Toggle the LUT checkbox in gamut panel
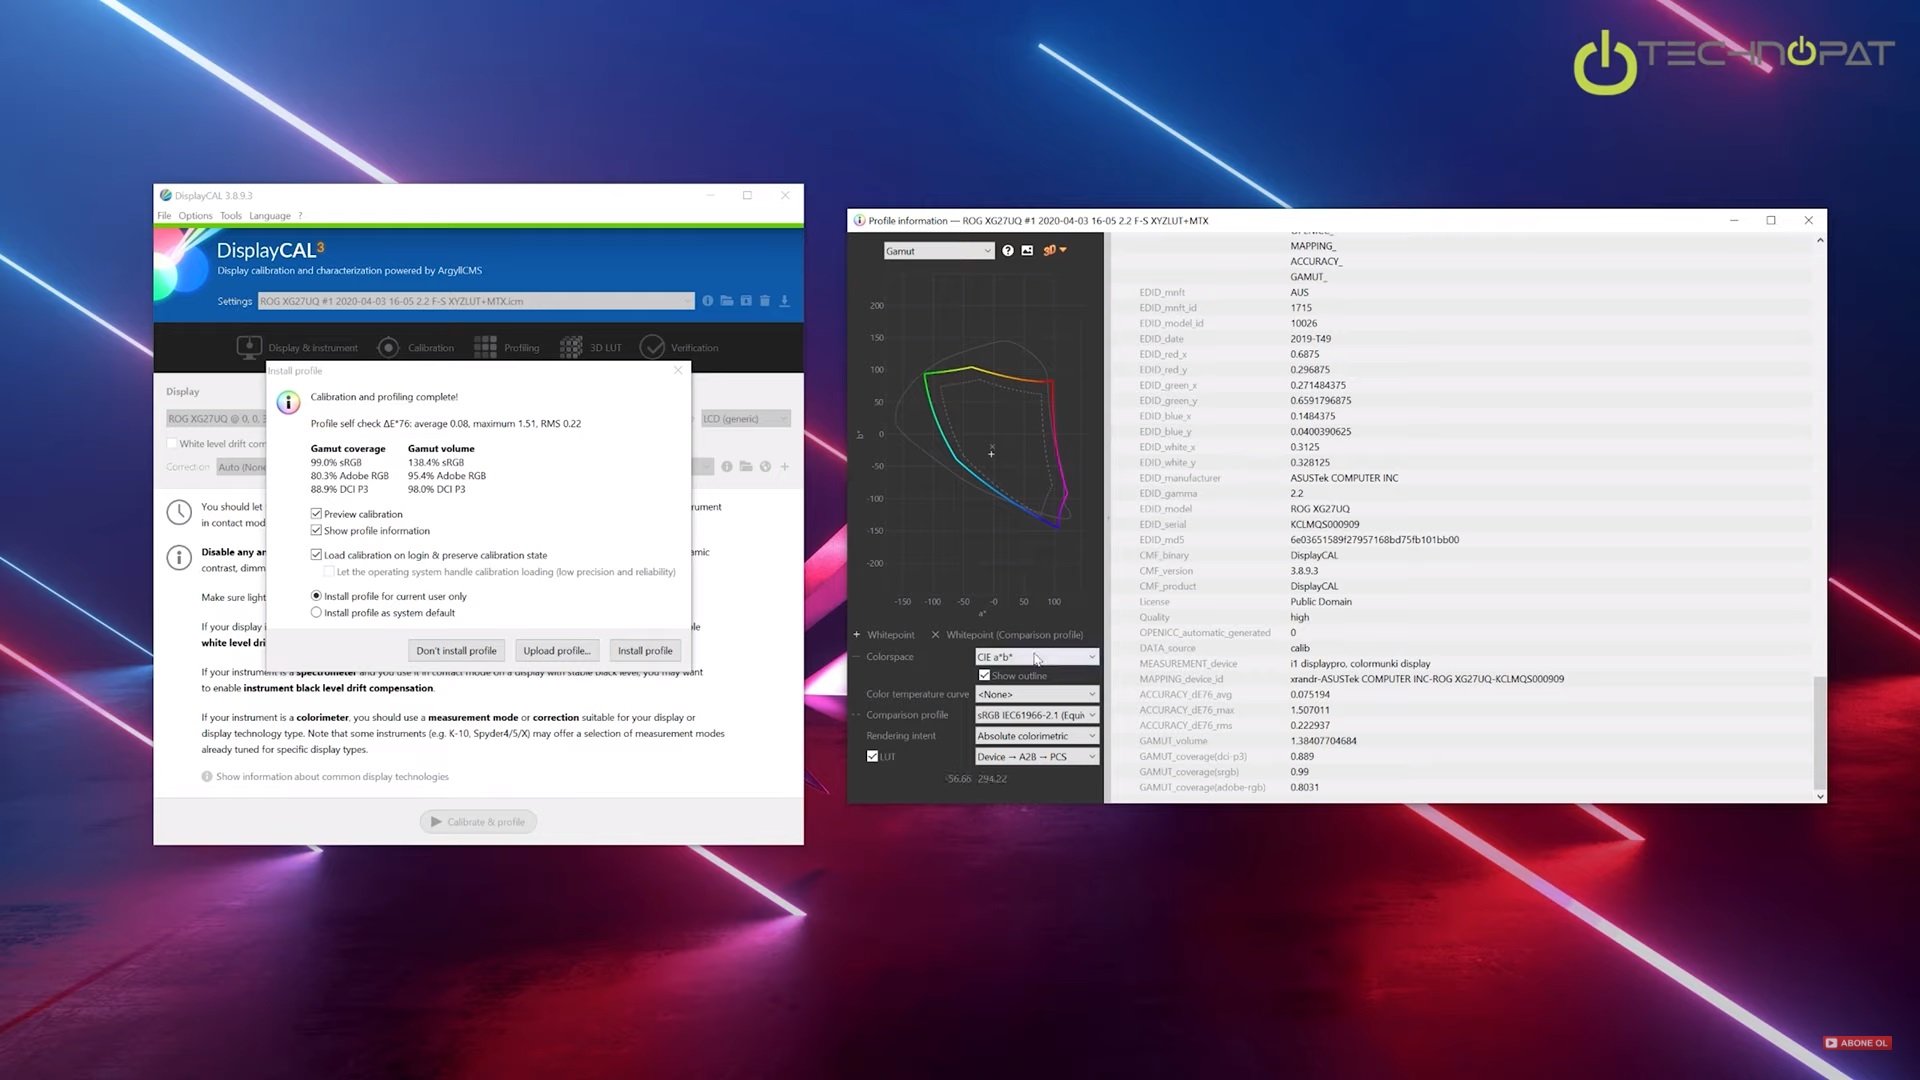Screen dimensions: 1920x1080 (873, 757)
